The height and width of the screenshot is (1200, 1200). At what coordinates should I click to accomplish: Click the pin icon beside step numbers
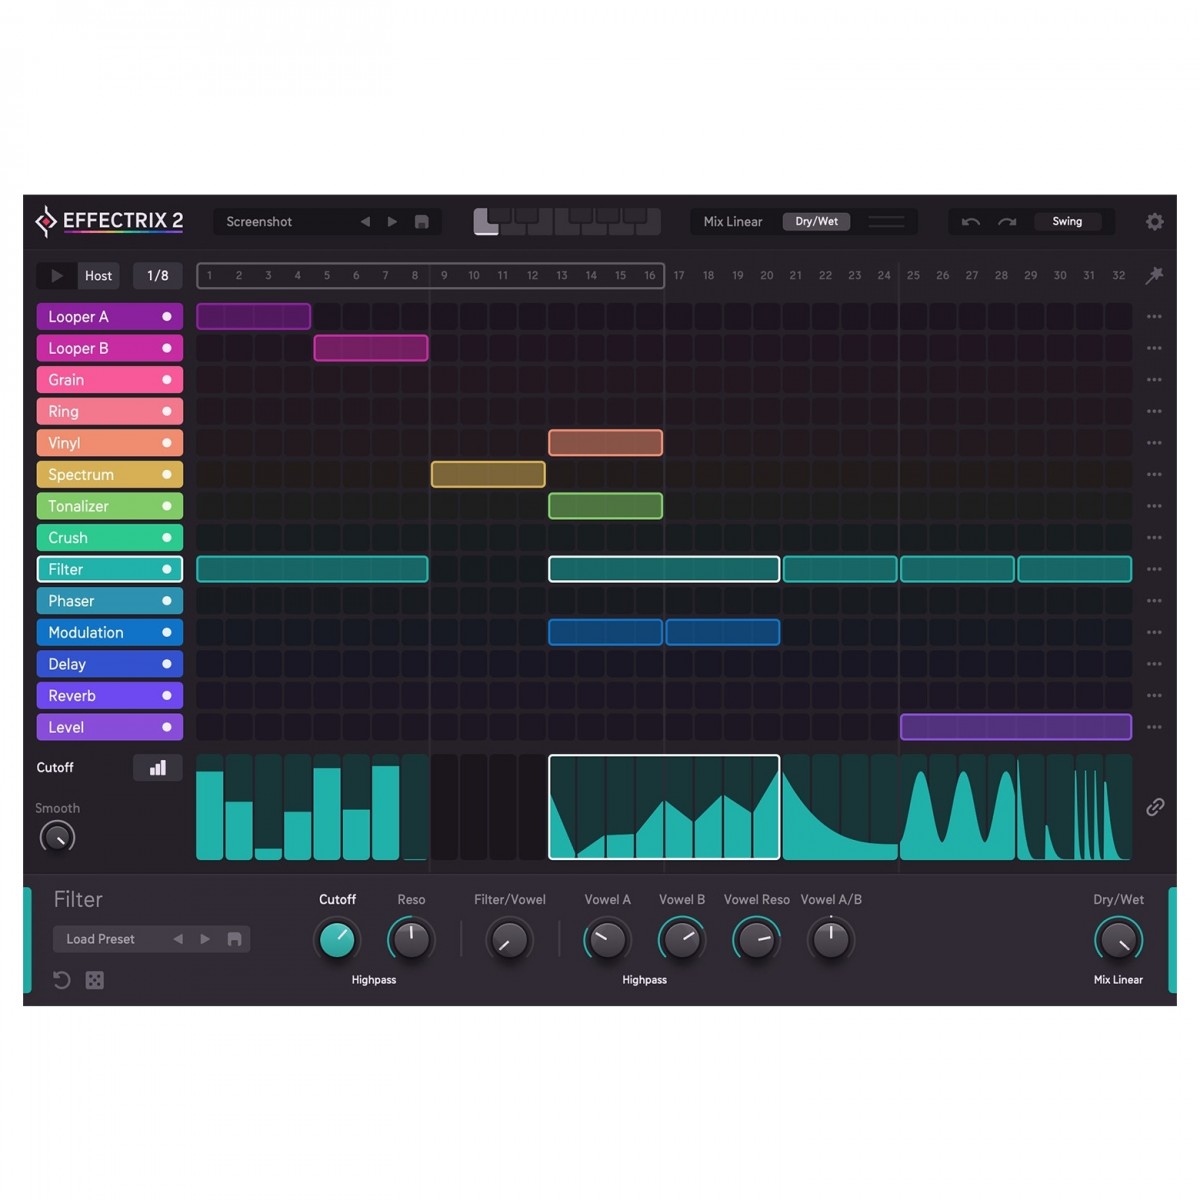(1154, 275)
